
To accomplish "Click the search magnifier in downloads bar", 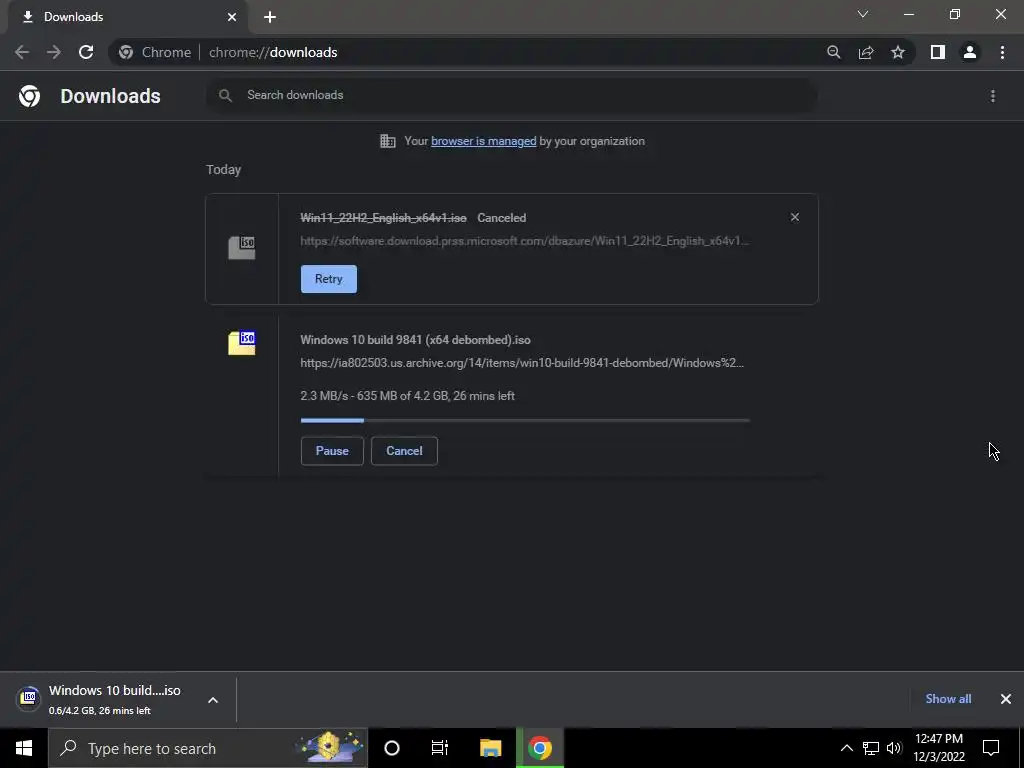I will pos(225,95).
